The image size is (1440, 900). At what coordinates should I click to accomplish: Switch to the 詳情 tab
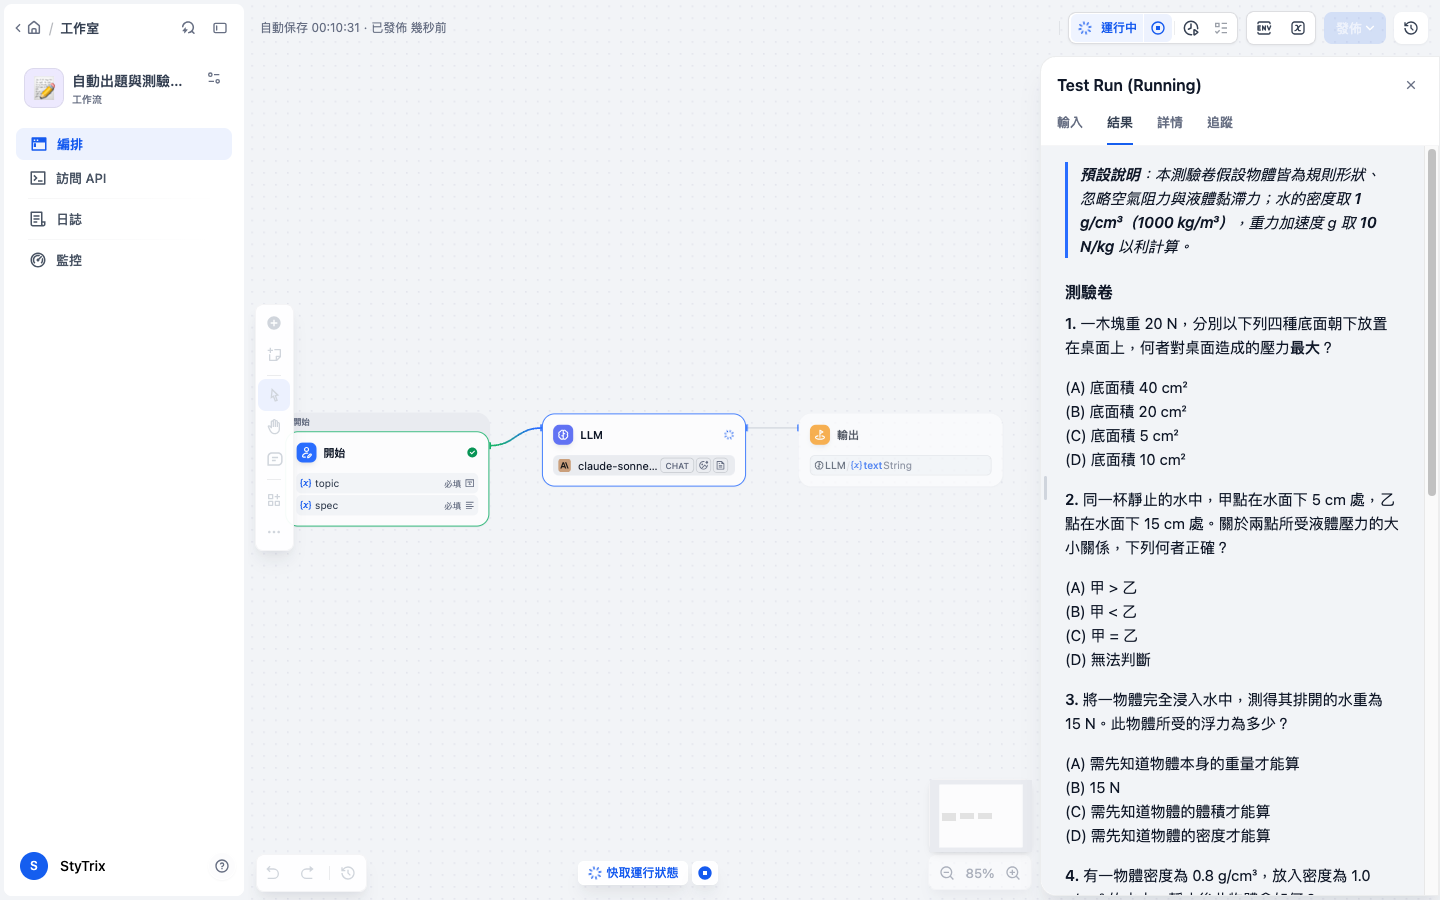(1170, 122)
